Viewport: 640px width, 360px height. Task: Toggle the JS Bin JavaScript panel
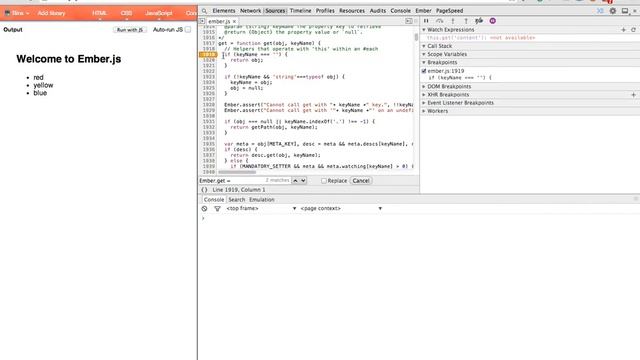point(159,13)
